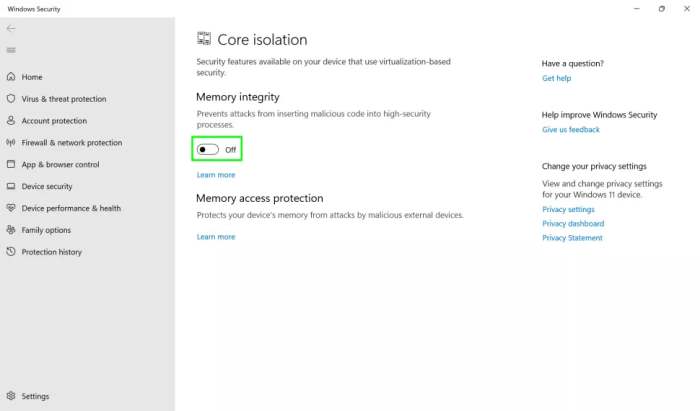Click Learn more under Memory integrity
The image size is (700, 411).
coord(216,175)
